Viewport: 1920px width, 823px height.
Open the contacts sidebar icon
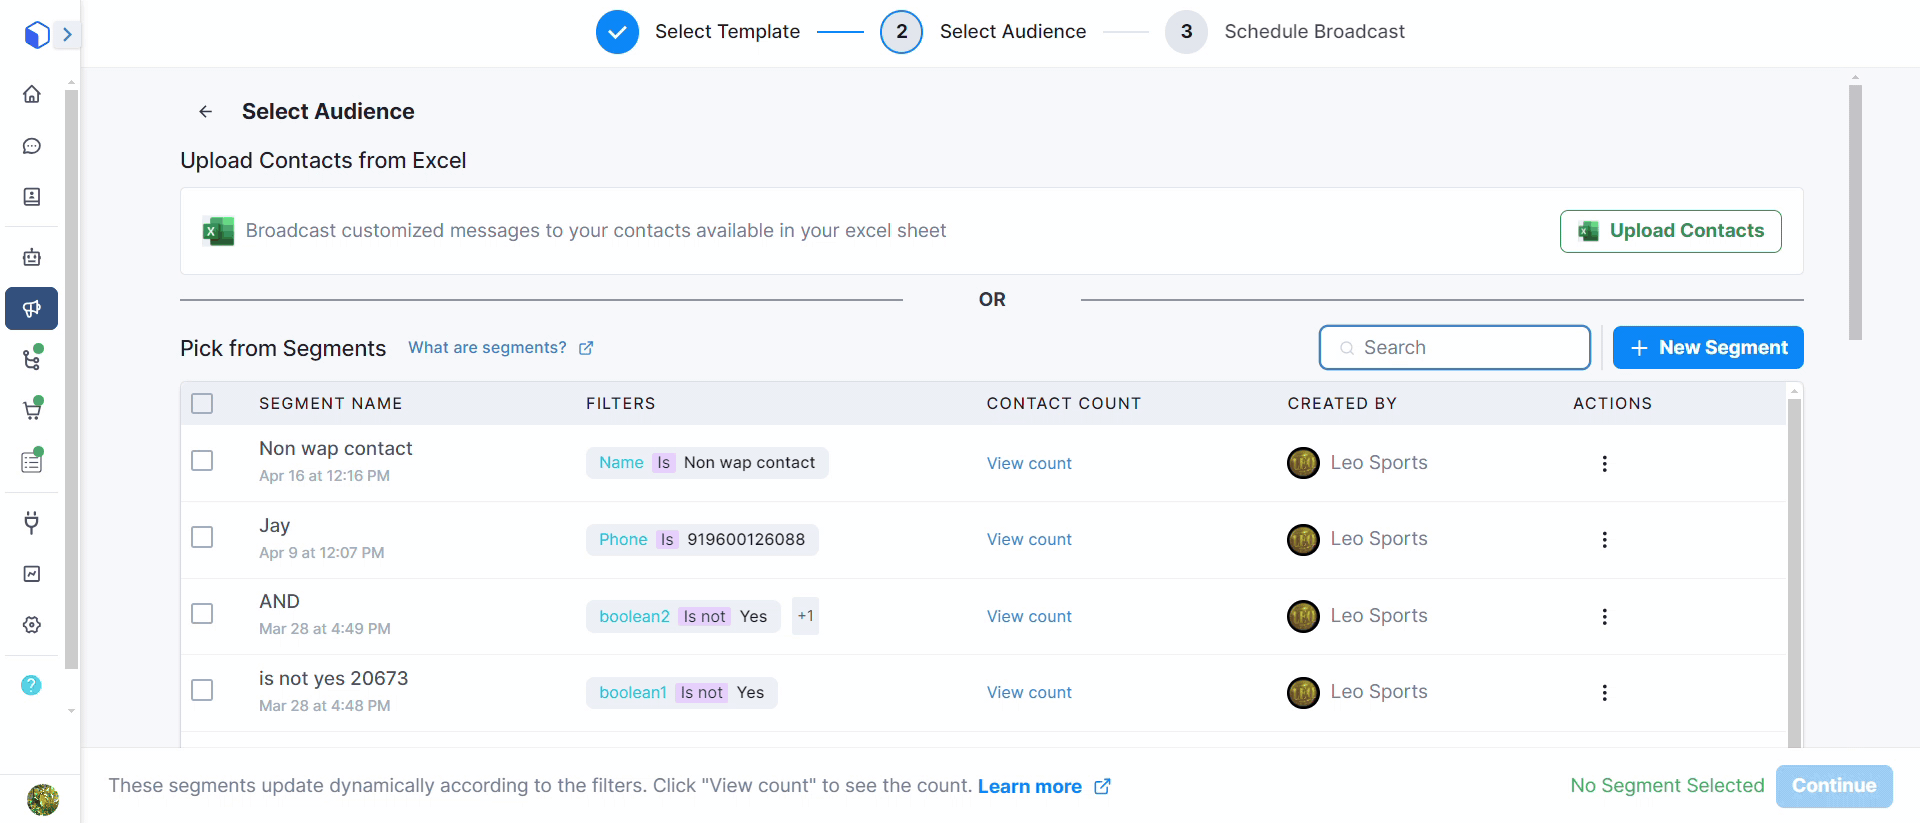32,197
